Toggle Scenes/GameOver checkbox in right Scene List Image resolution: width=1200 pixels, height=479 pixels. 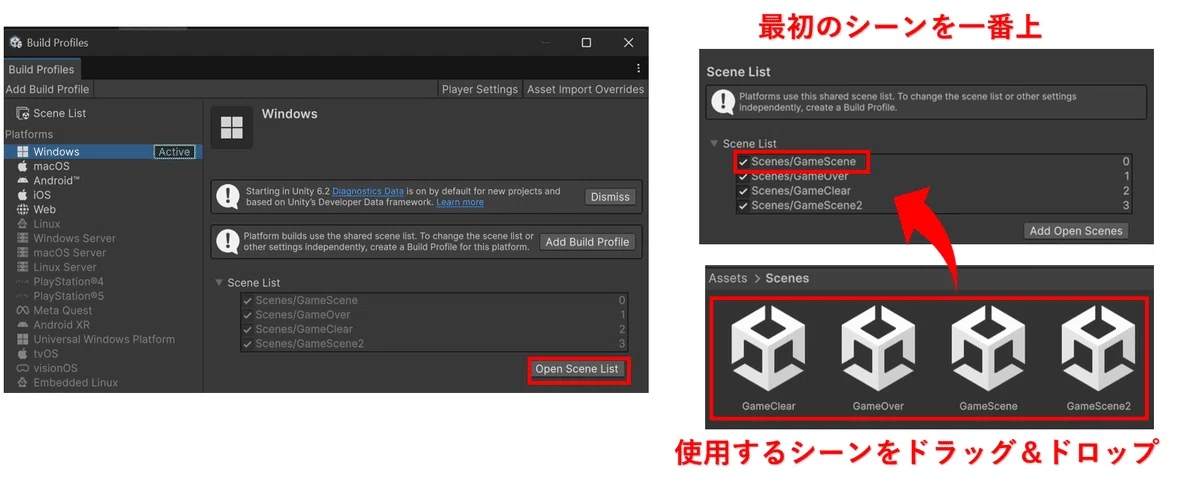click(x=742, y=176)
